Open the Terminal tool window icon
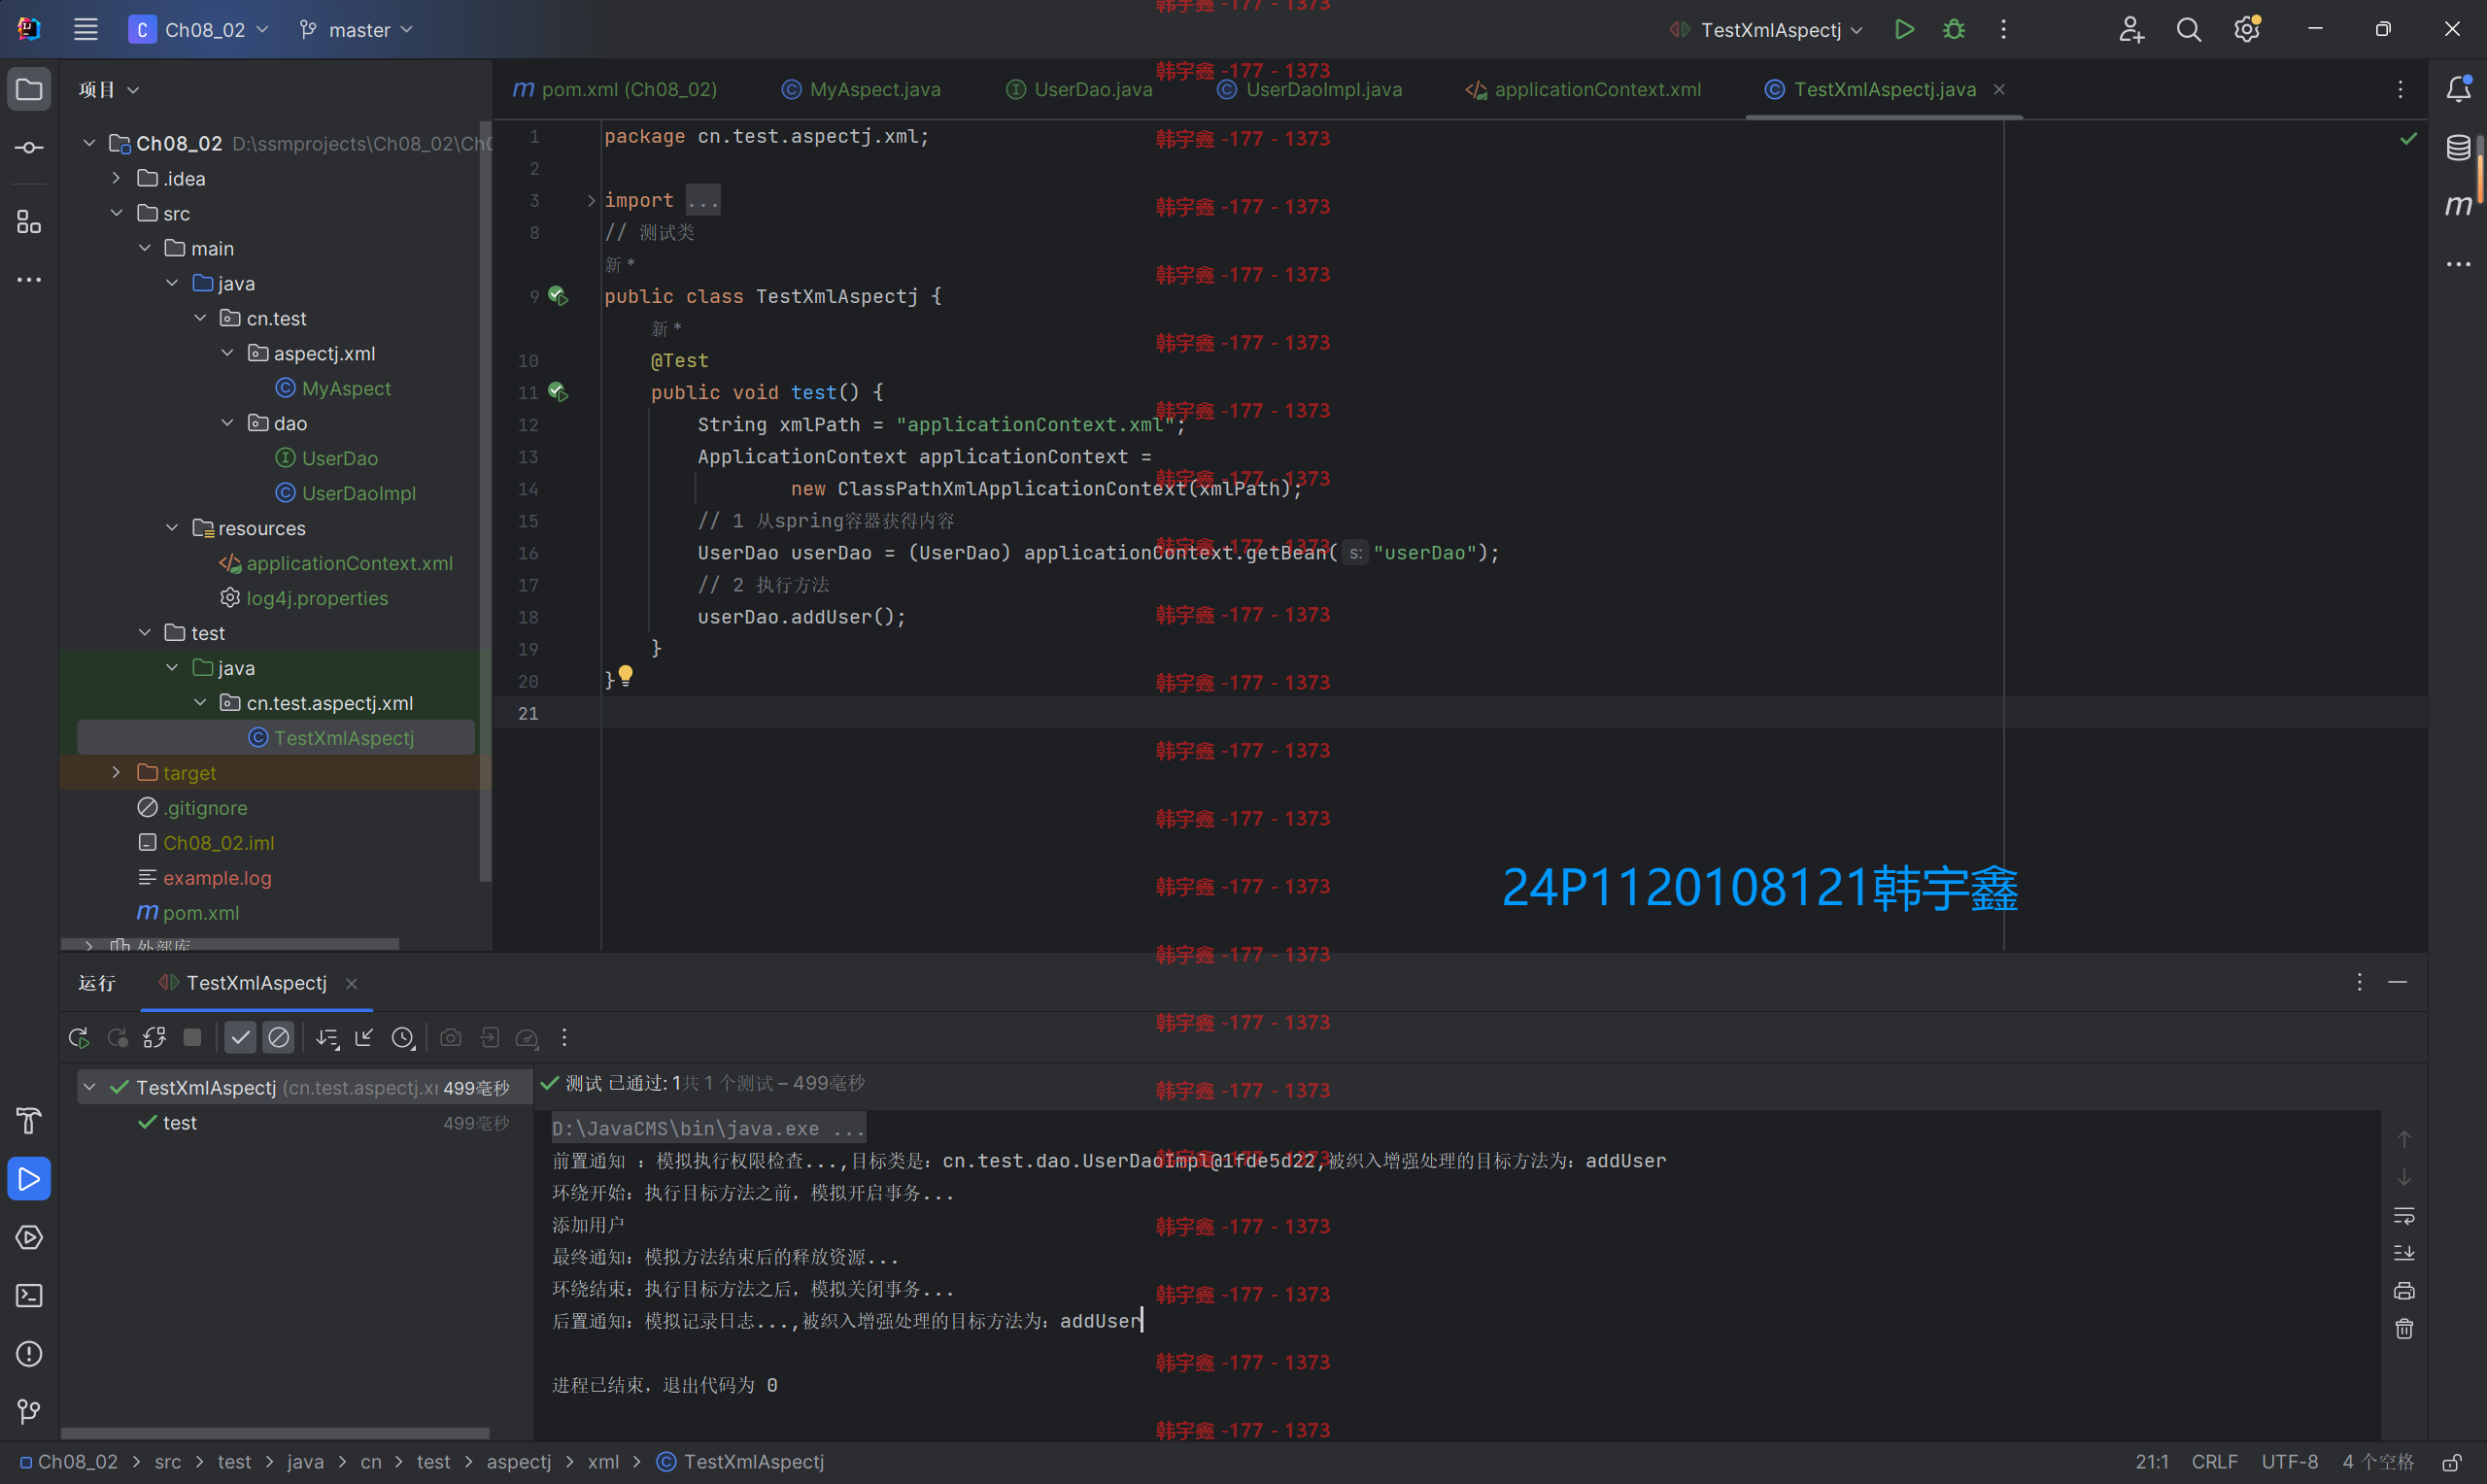This screenshot has width=2487, height=1484. [29, 1295]
